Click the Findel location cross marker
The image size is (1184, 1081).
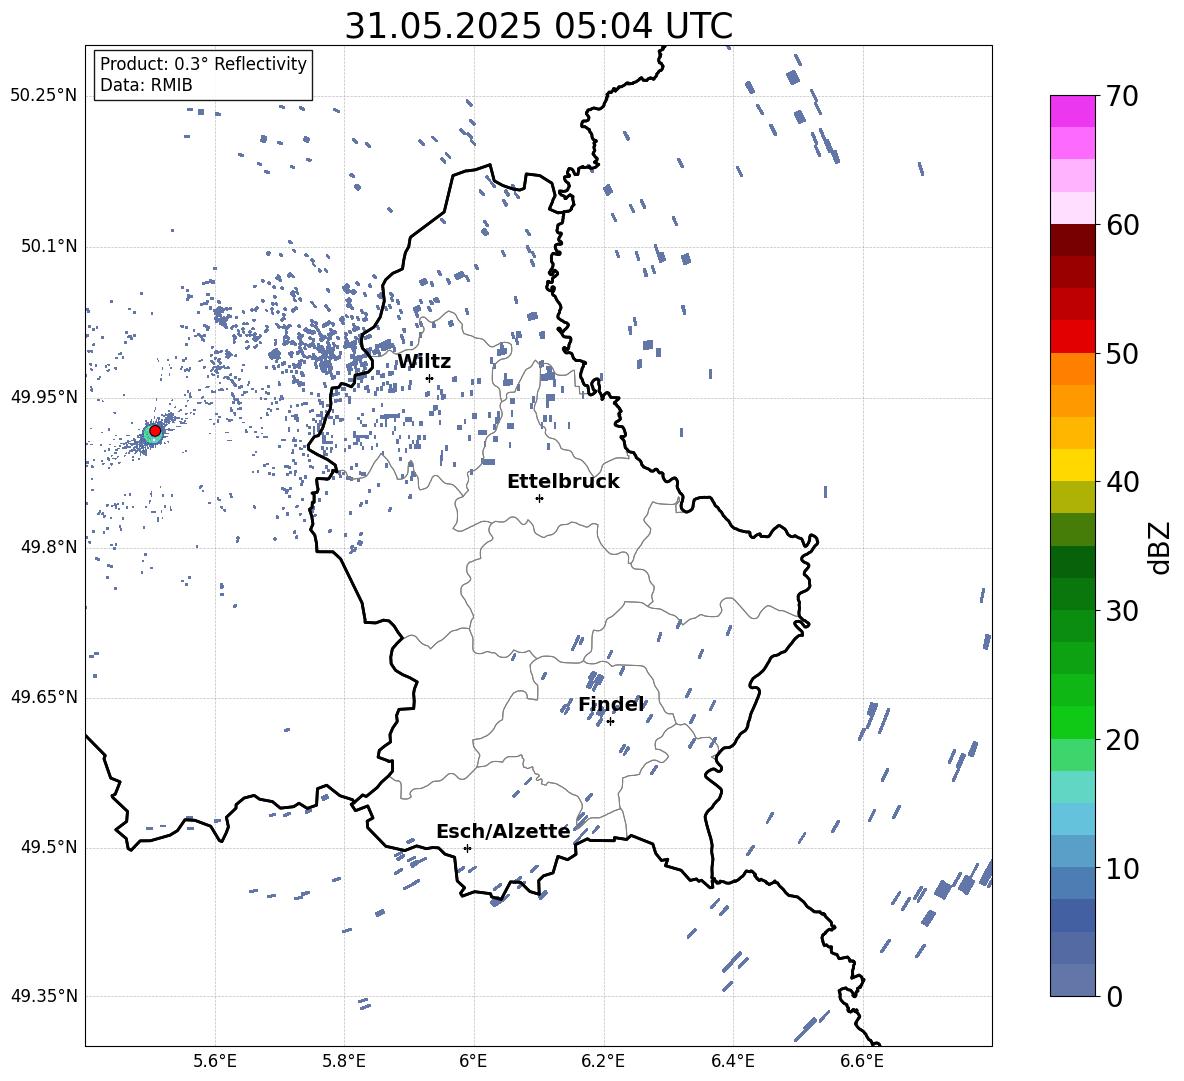click(610, 722)
